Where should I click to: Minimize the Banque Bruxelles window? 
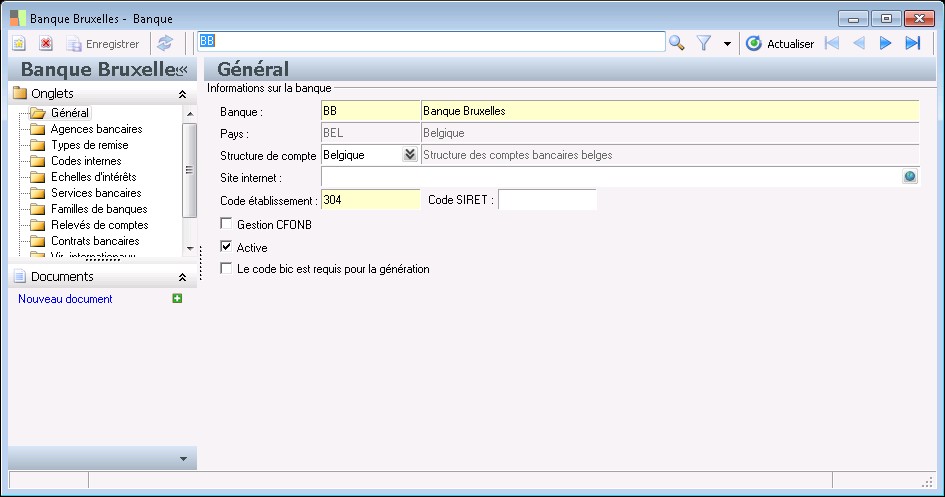(x=853, y=19)
